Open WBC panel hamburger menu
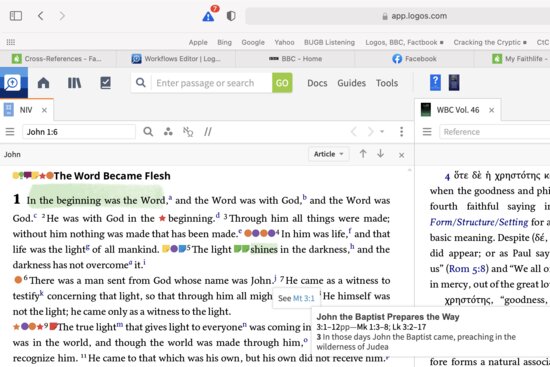550x367 pixels. 427,132
